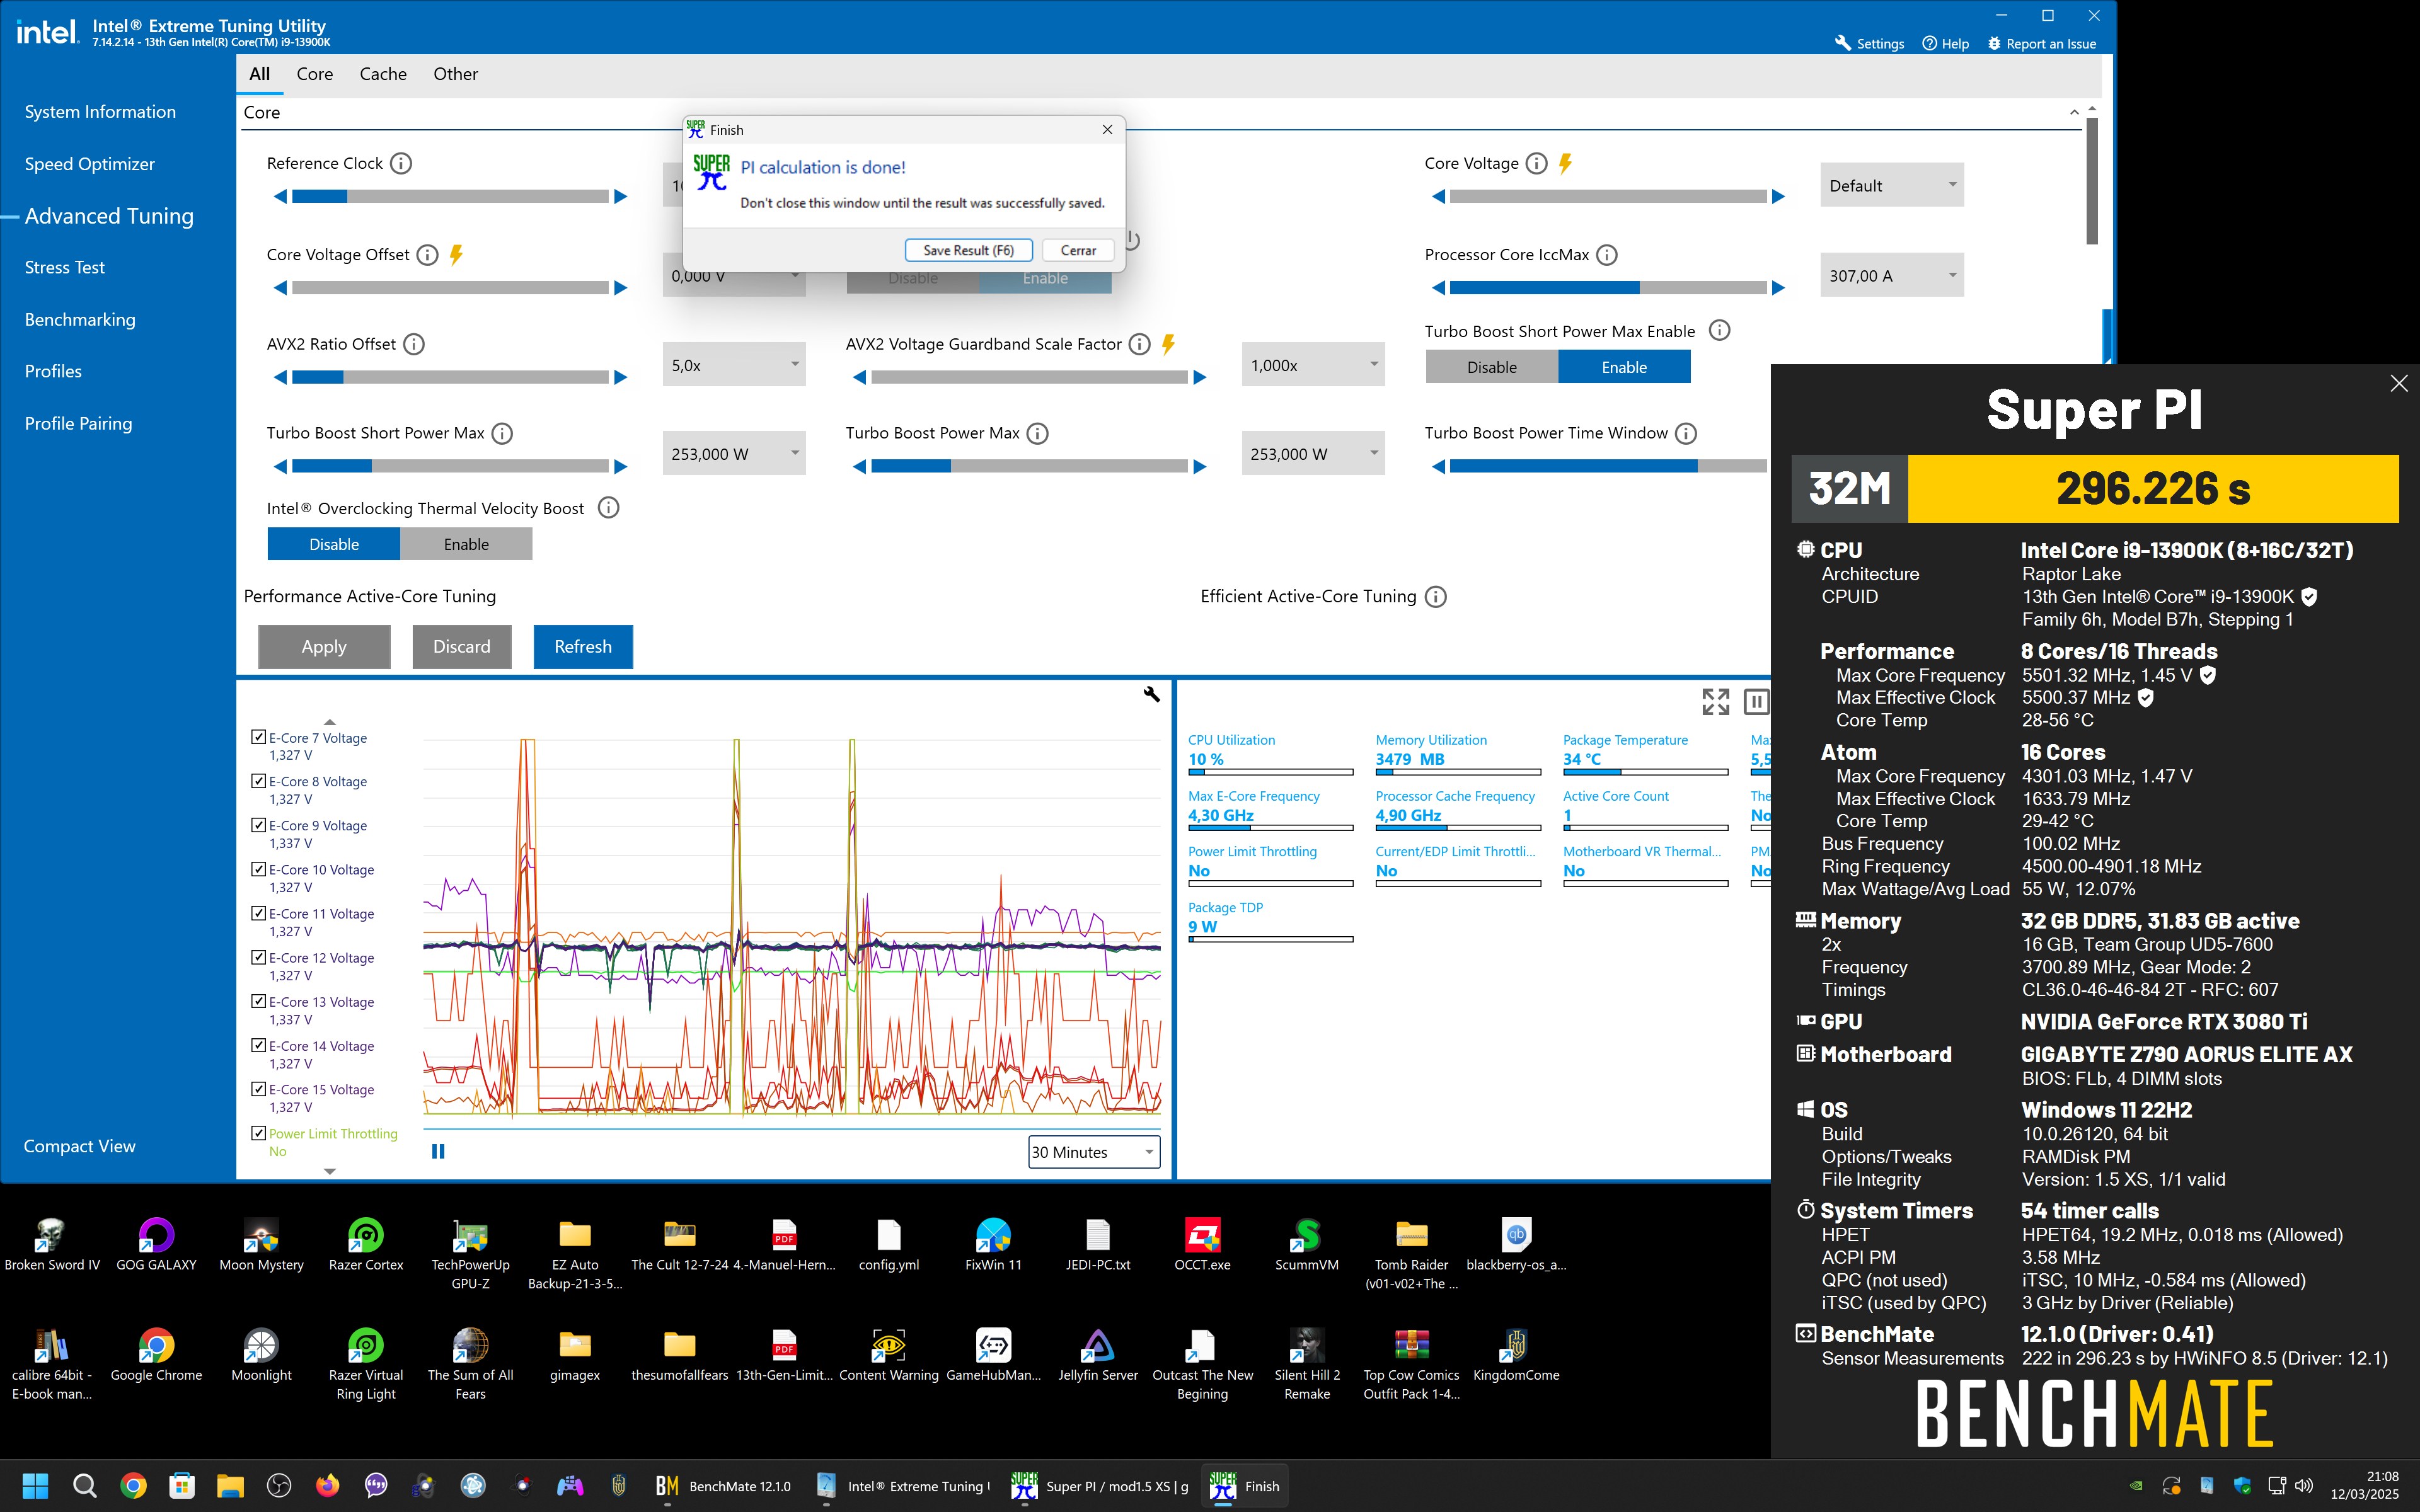The height and width of the screenshot is (1512, 2420).
Task: Open the Google Chrome desktop shortcut
Action: click(156, 1355)
